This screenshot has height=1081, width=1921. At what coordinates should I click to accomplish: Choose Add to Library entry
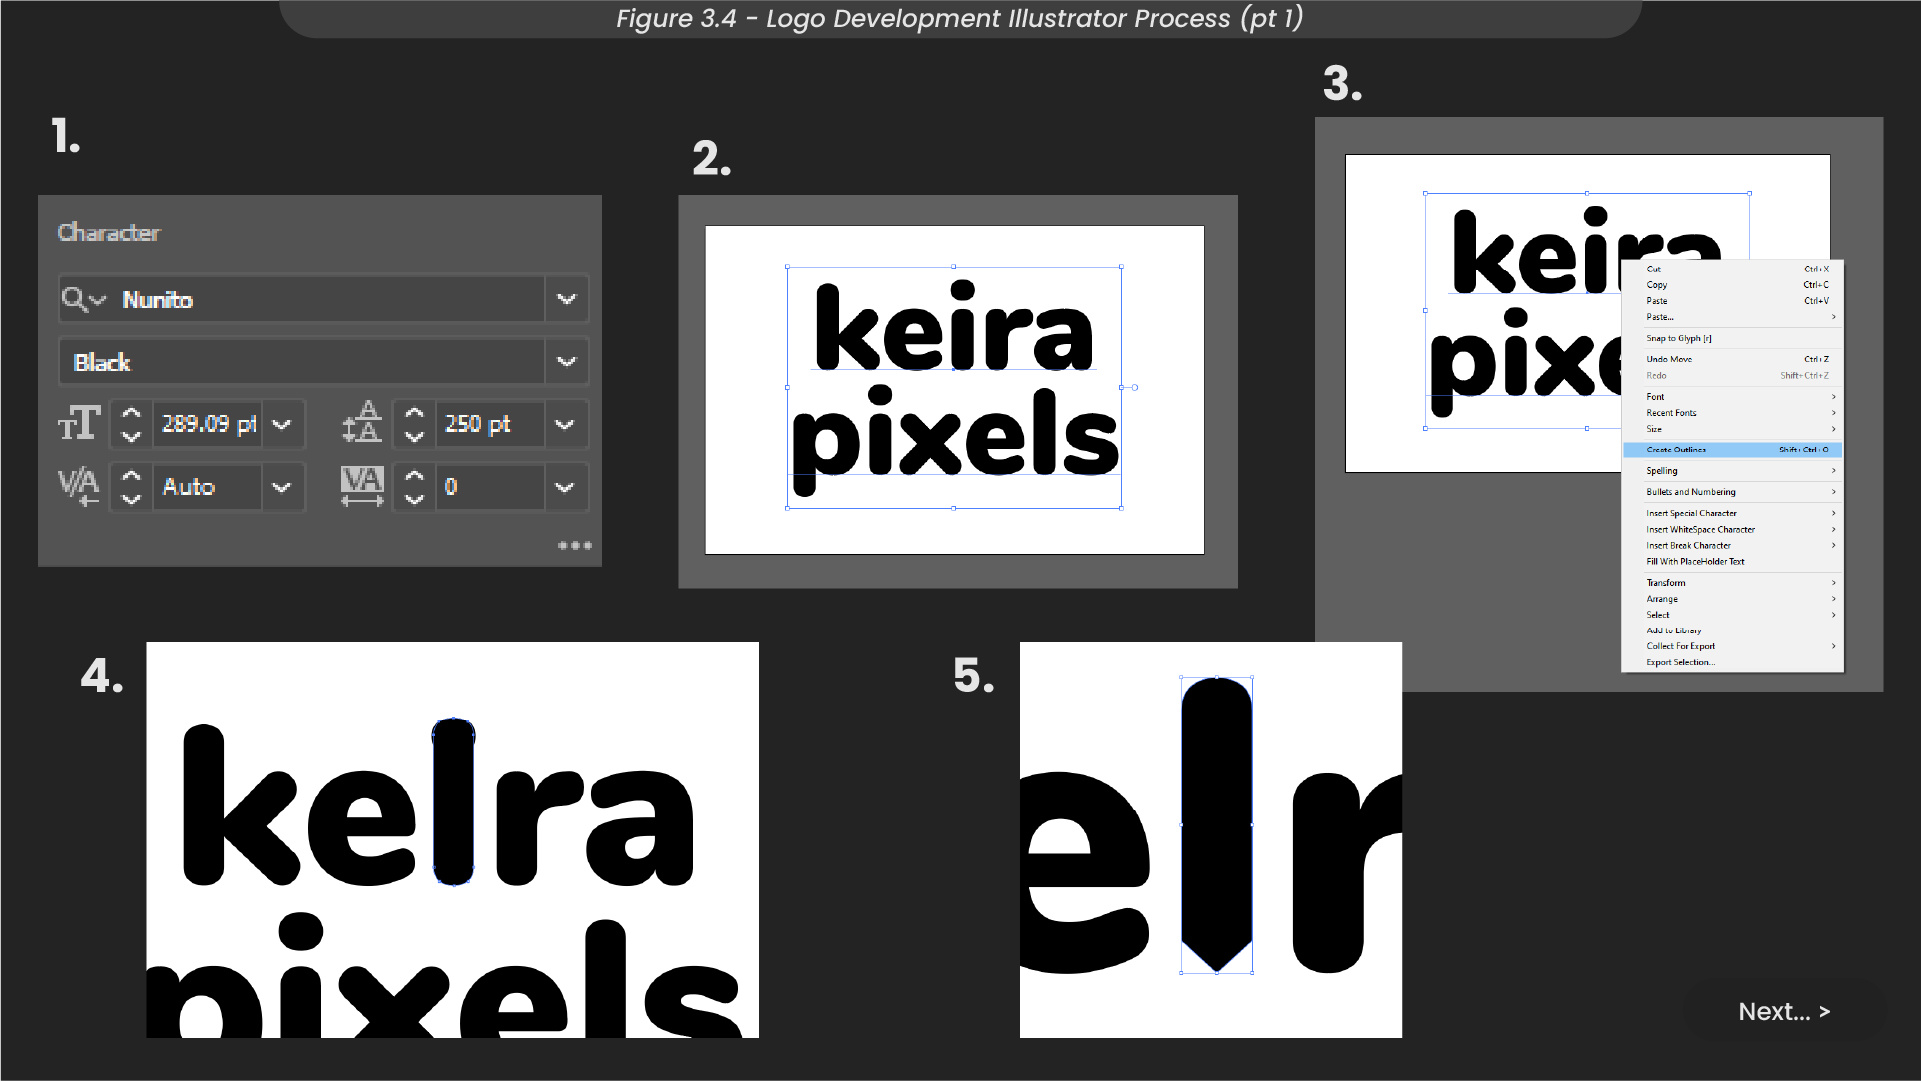click(x=1733, y=631)
